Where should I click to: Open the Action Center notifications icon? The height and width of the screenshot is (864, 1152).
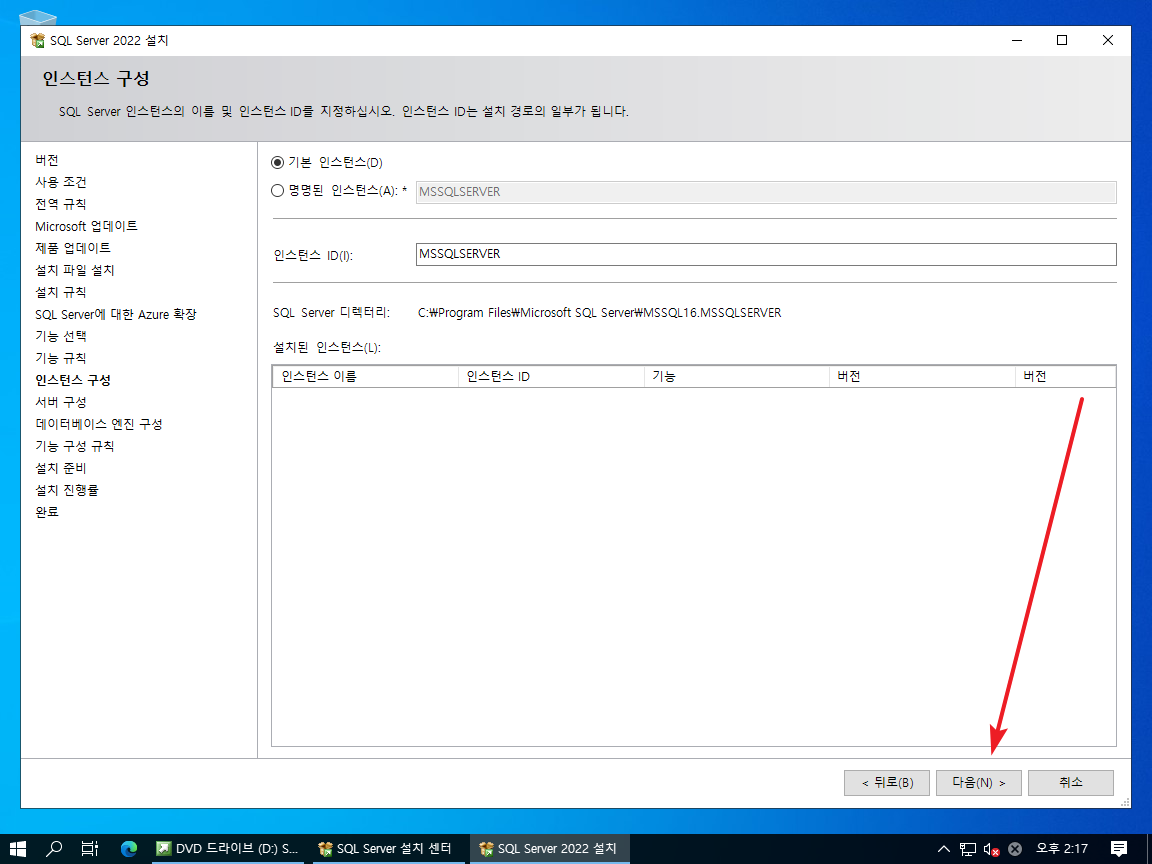(1119, 849)
